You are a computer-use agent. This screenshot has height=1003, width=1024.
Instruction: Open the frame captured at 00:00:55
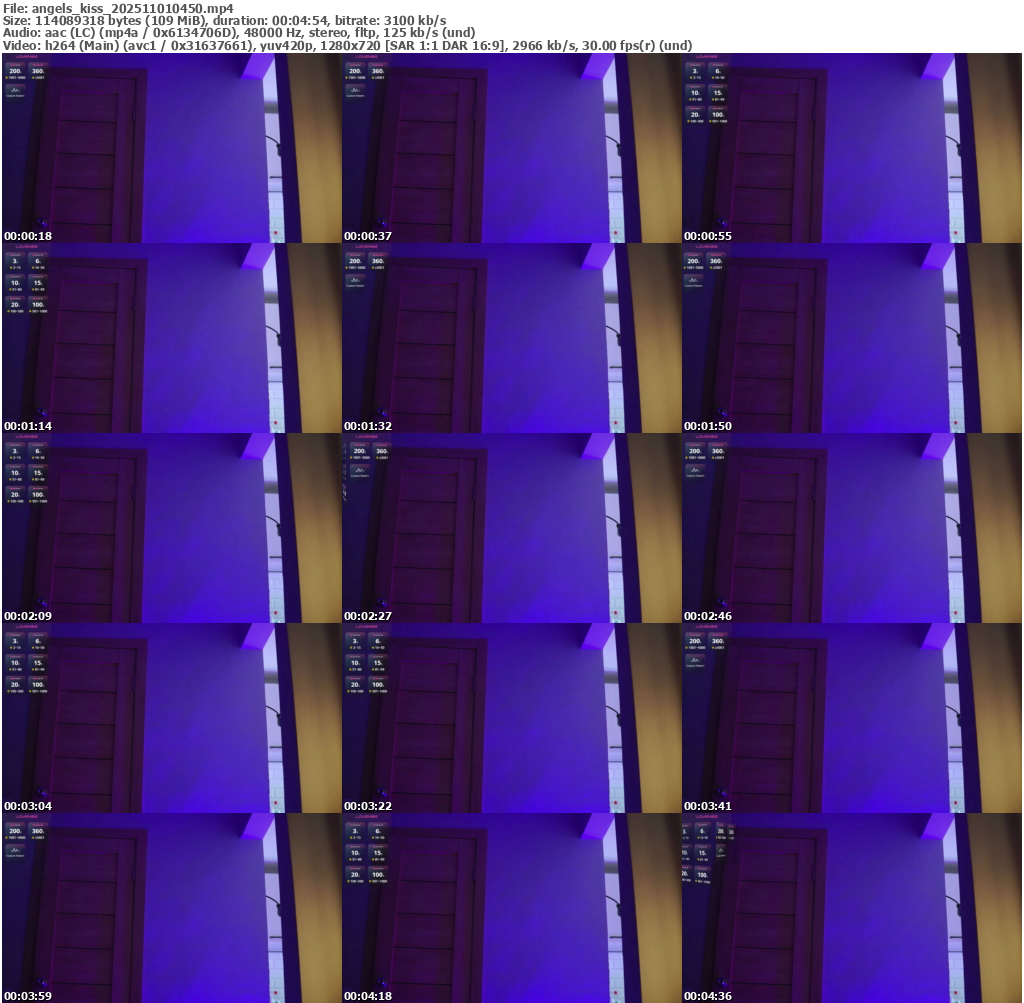(x=852, y=148)
